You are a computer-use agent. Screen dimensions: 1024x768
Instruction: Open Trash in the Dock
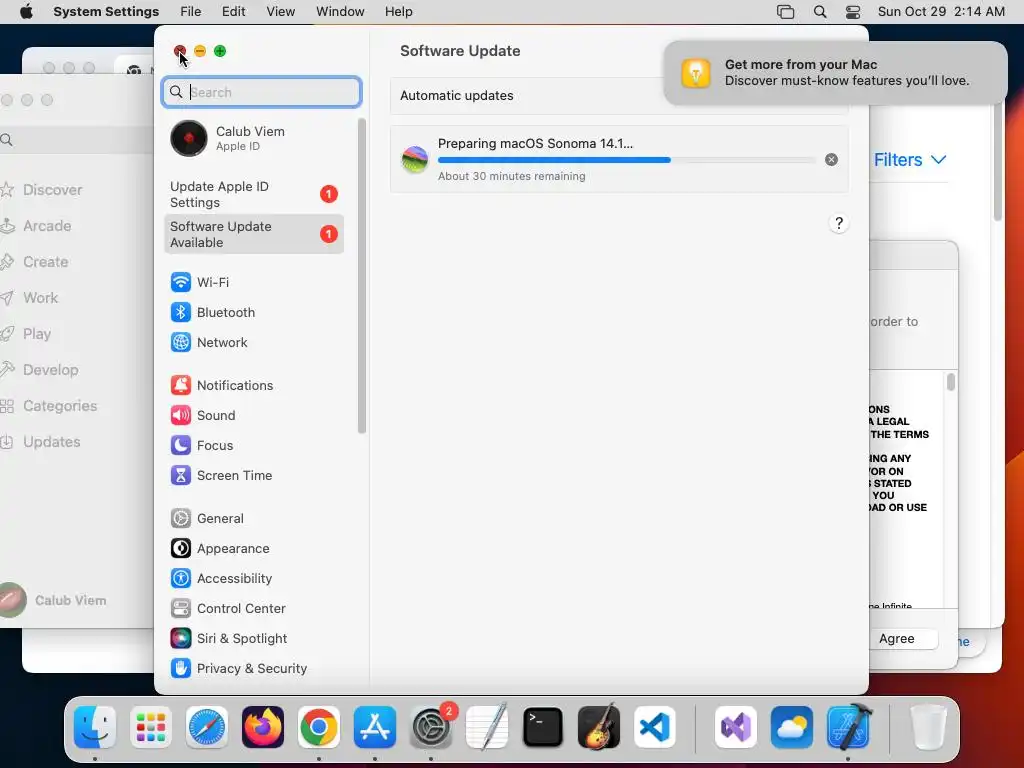(928, 727)
